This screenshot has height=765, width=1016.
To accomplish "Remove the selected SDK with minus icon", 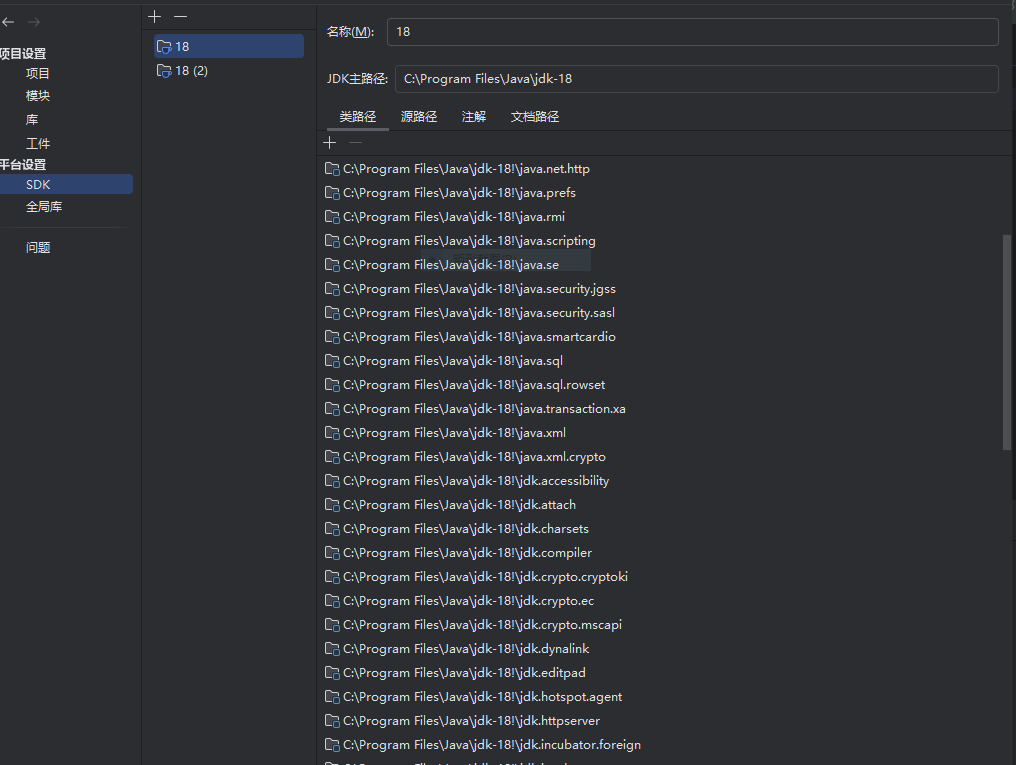I will (x=181, y=16).
